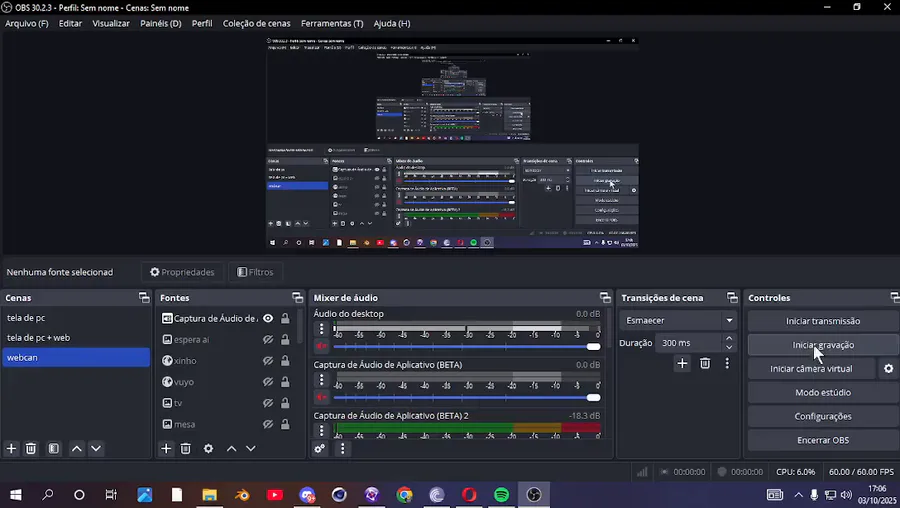The height and width of the screenshot is (508, 900).
Task: Open source properties gear in Fontes toolbar
Action: point(208,448)
